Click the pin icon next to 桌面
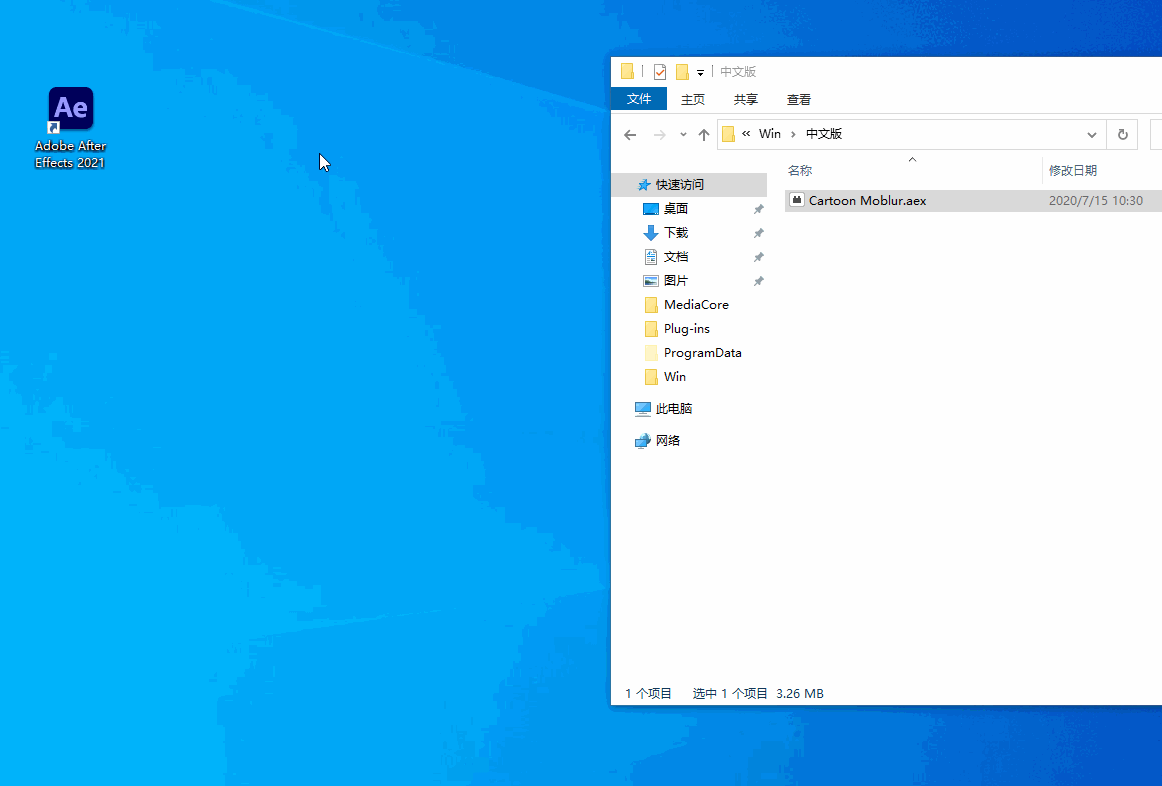The width and height of the screenshot is (1162, 786). click(758, 209)
